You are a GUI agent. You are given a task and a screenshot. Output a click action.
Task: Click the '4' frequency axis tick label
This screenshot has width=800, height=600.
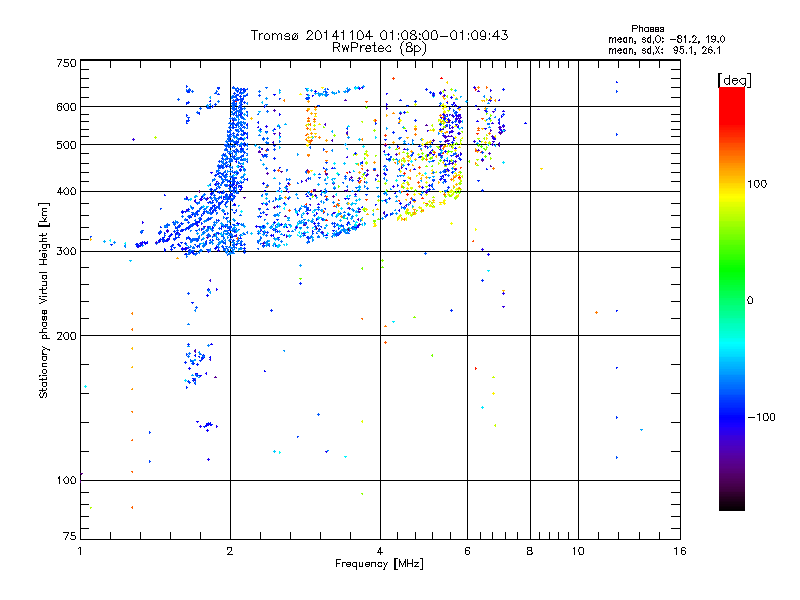click(380, 551)
